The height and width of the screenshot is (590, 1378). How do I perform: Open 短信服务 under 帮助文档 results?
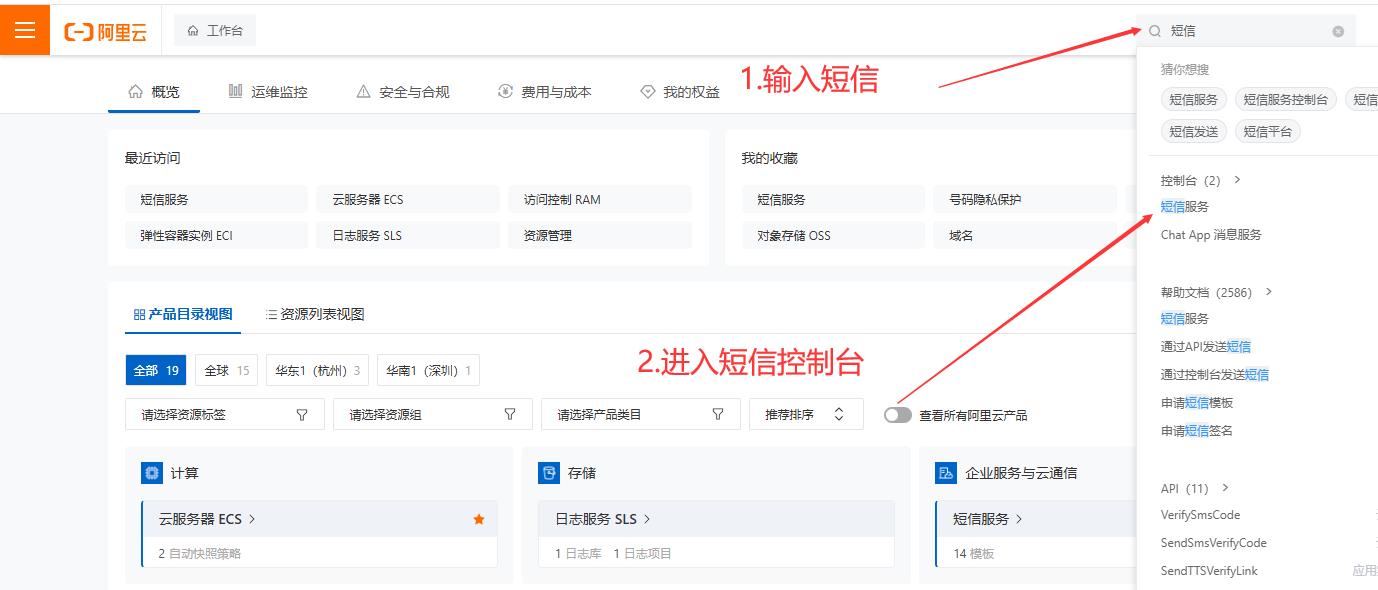click(1185, 319)
